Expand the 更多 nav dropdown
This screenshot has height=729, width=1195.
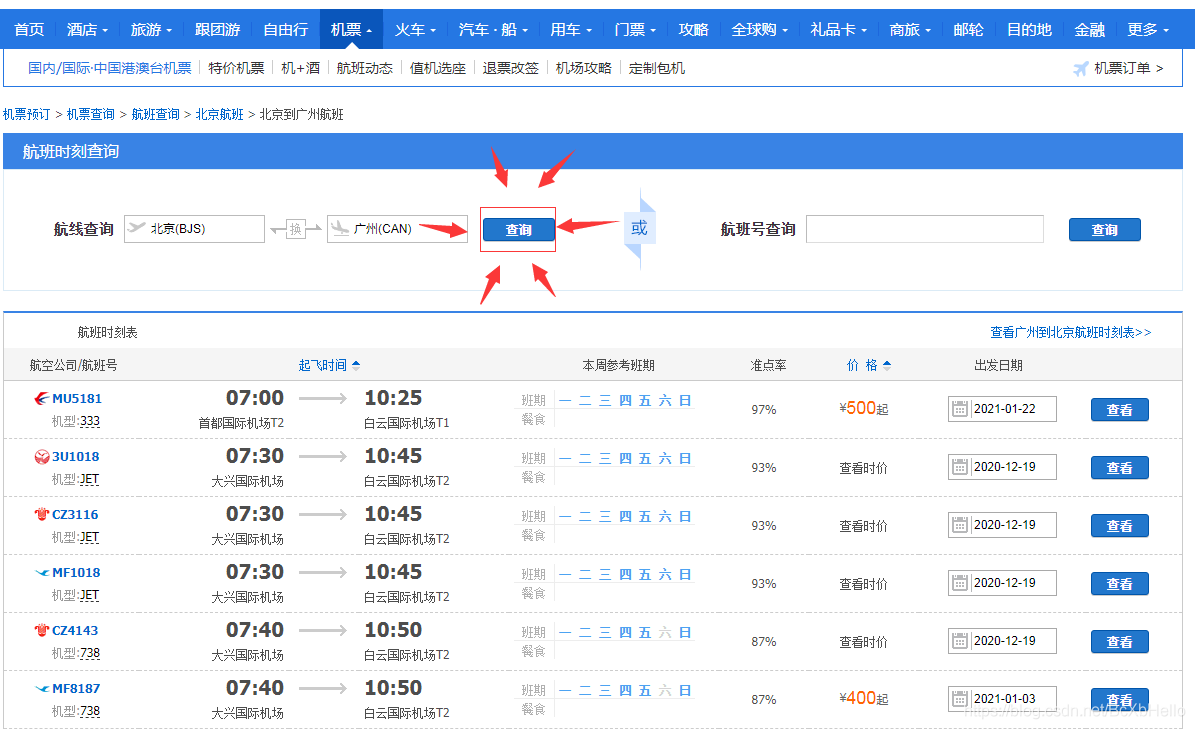click(x=1148, y=30)
